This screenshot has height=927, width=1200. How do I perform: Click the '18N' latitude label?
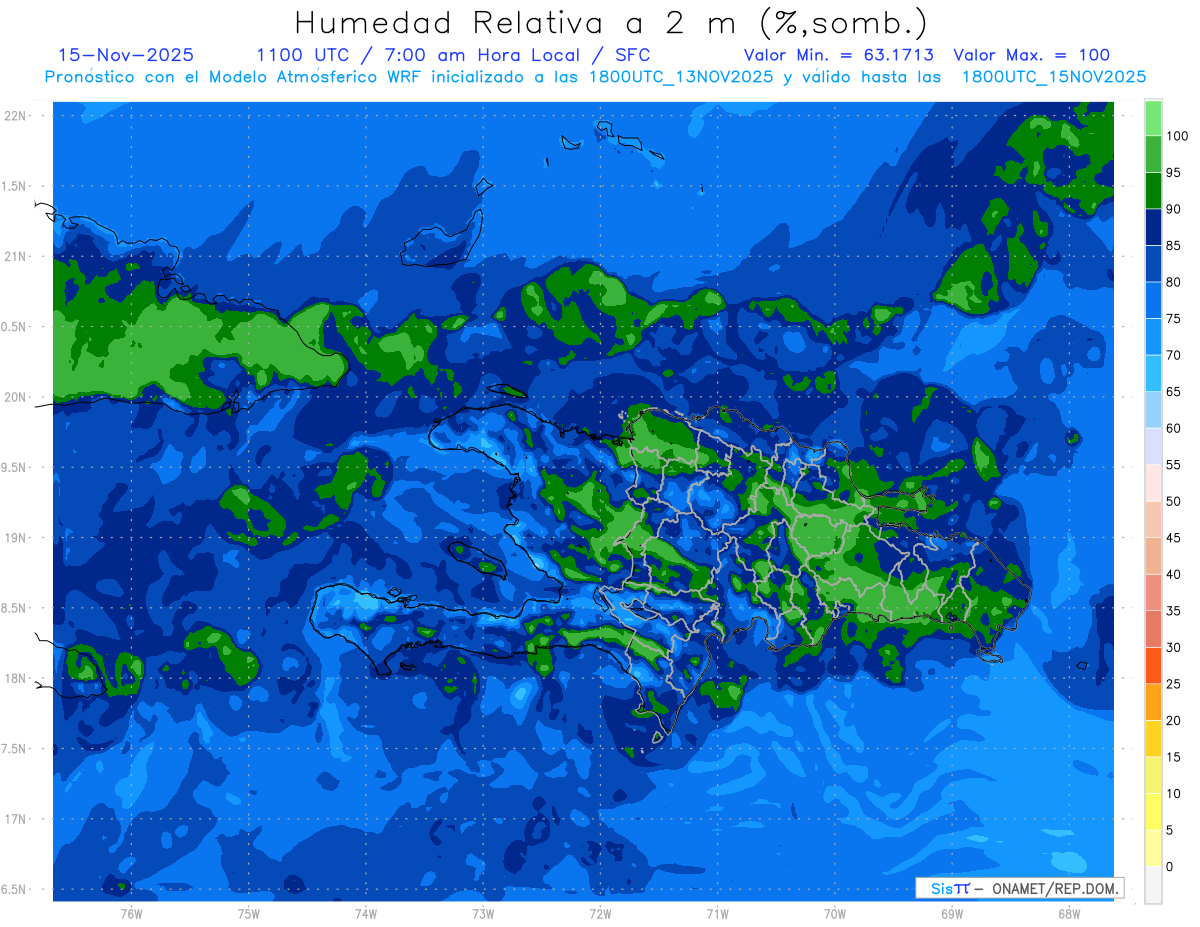point(14,678)
